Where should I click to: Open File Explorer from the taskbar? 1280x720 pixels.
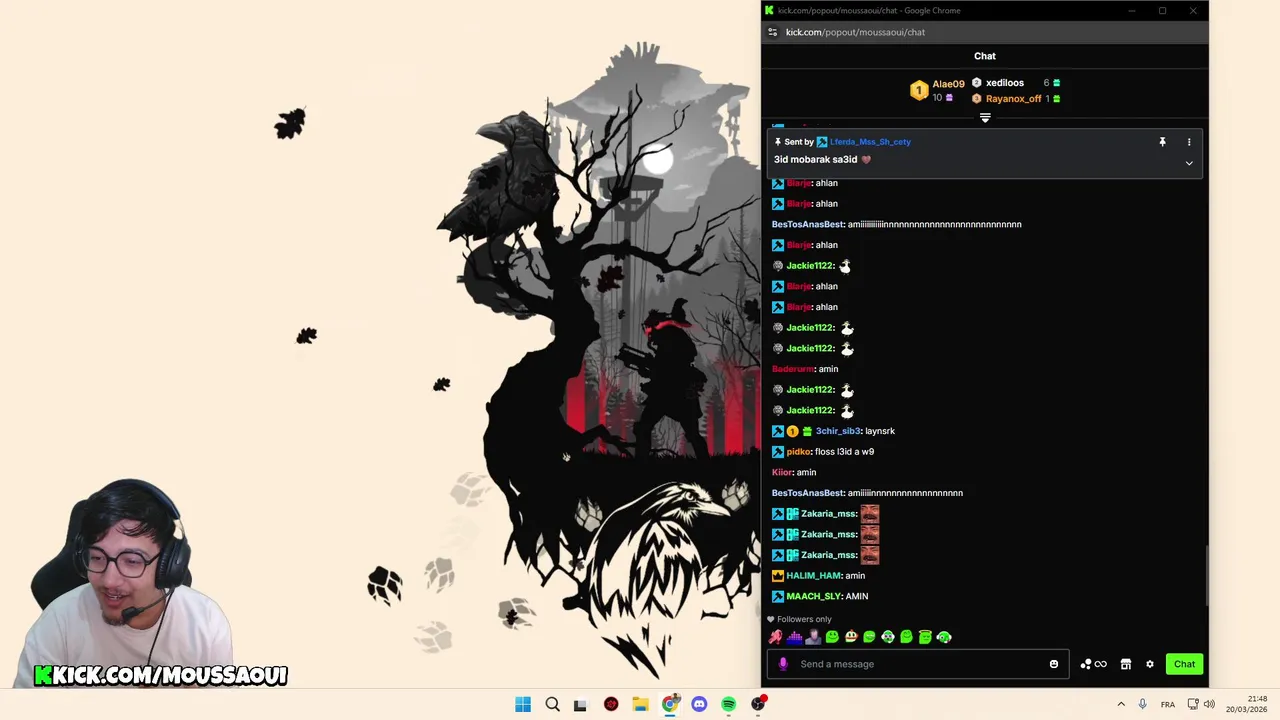click(640, 704)
